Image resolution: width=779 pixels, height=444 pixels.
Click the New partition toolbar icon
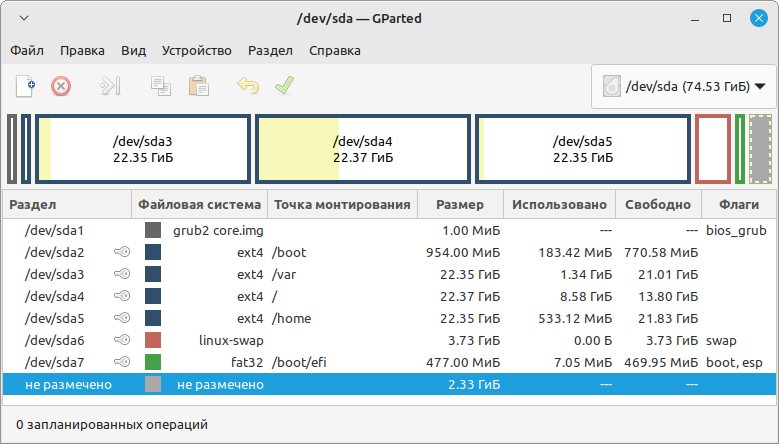[25, 86]
